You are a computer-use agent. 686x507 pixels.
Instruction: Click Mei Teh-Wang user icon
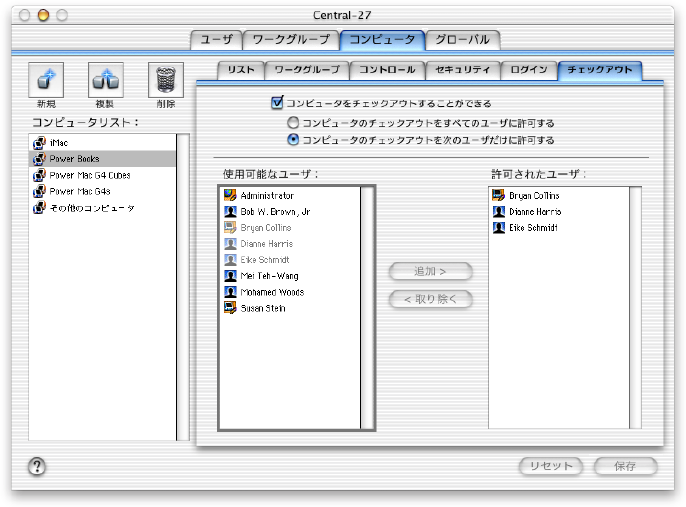pos(230,276)
